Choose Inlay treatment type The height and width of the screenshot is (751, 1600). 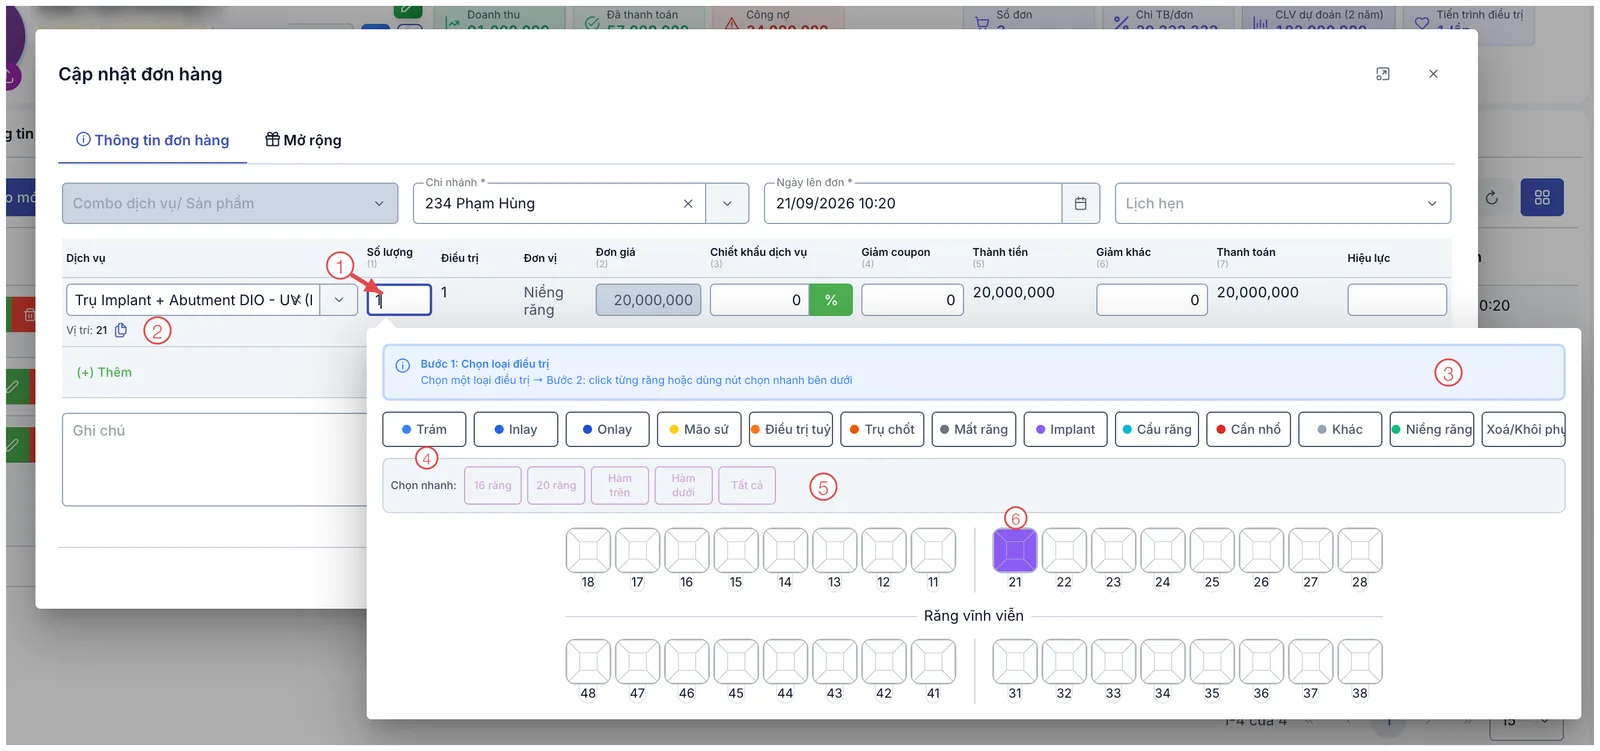[x=515, y=429]
